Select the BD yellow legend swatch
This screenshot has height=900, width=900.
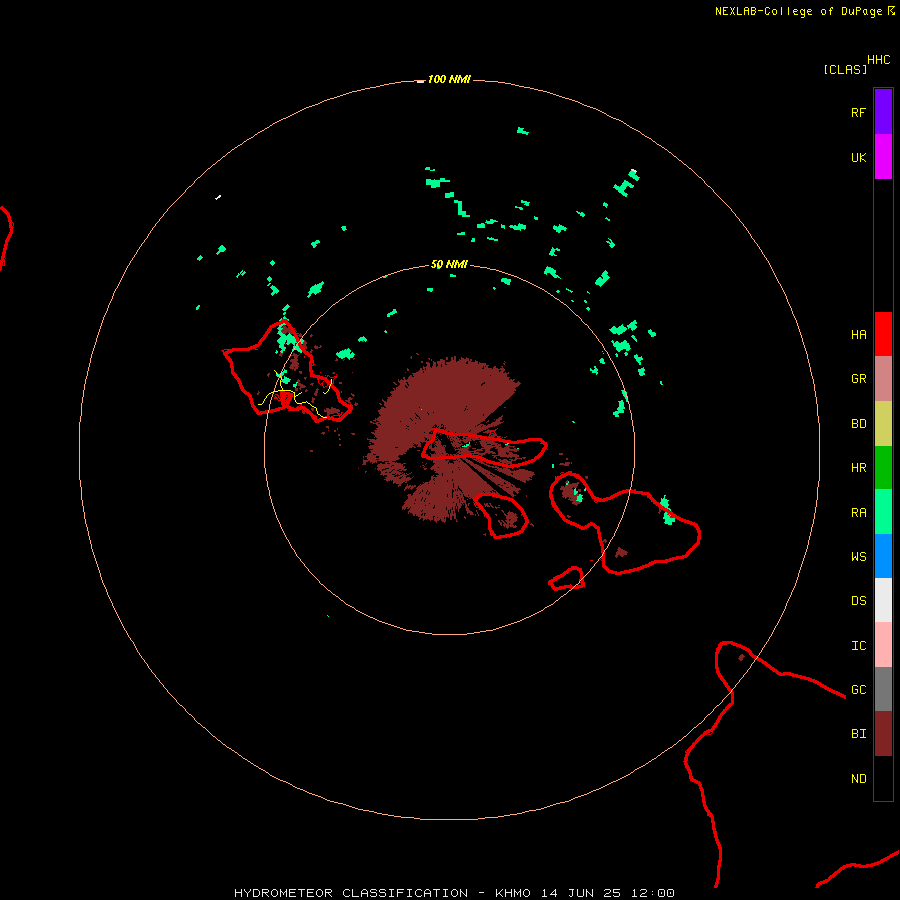(x=883, y=424)
